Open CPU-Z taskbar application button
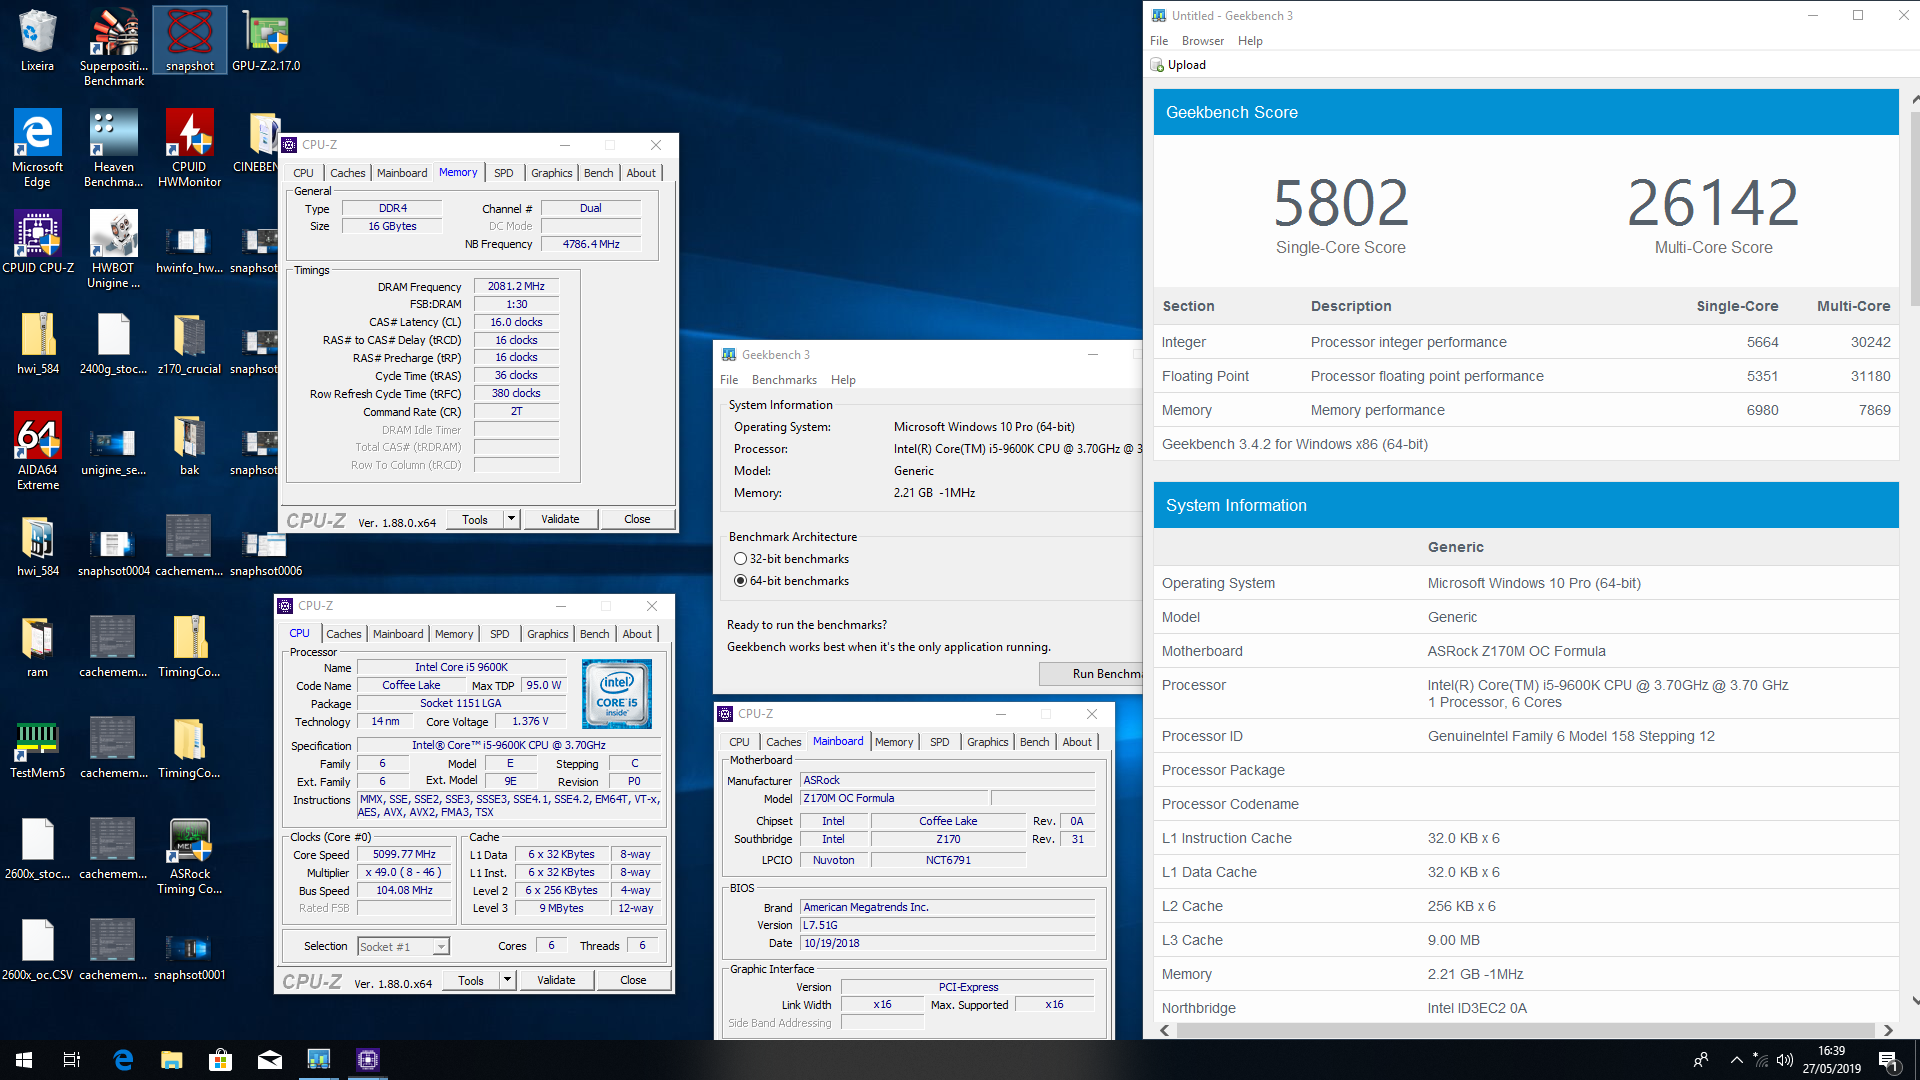1920x1080 pixels. [x=367, y=1060]
